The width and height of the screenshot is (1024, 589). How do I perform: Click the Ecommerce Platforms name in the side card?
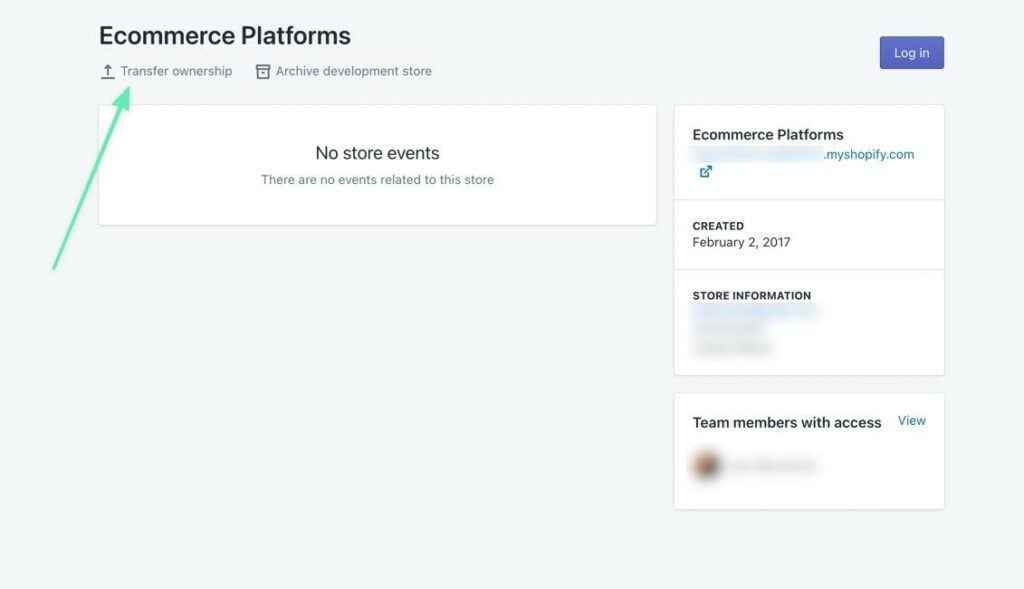click(767, 135)
